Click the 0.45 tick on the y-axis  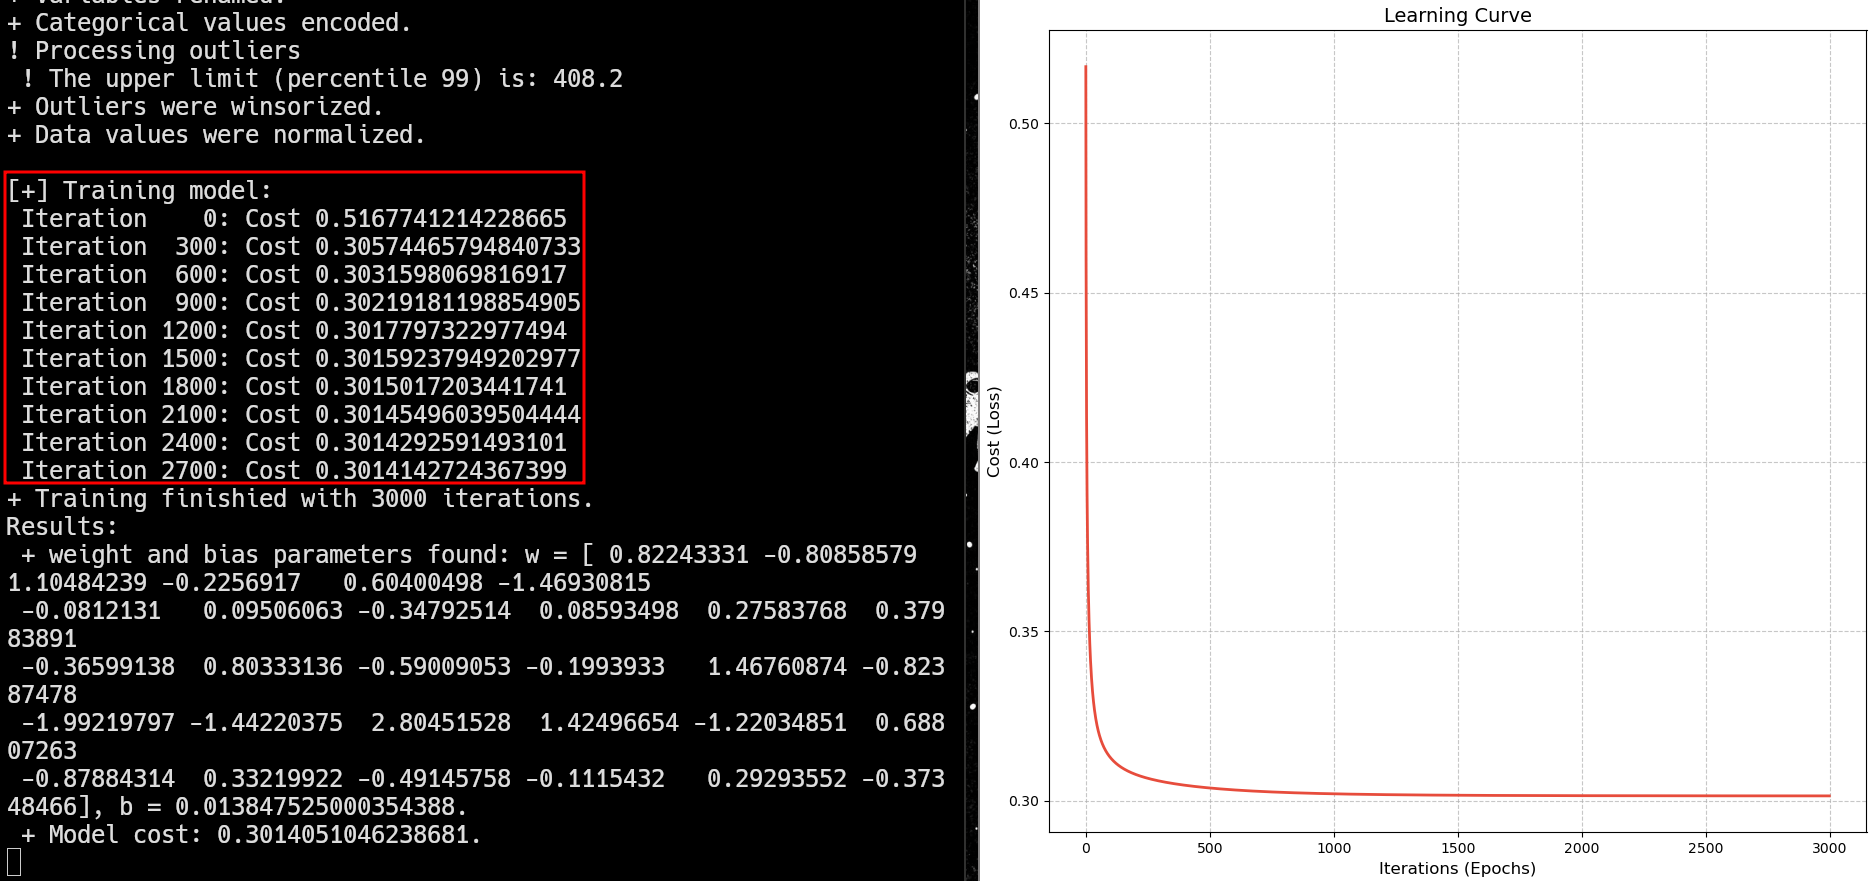tap(1024, 293)
